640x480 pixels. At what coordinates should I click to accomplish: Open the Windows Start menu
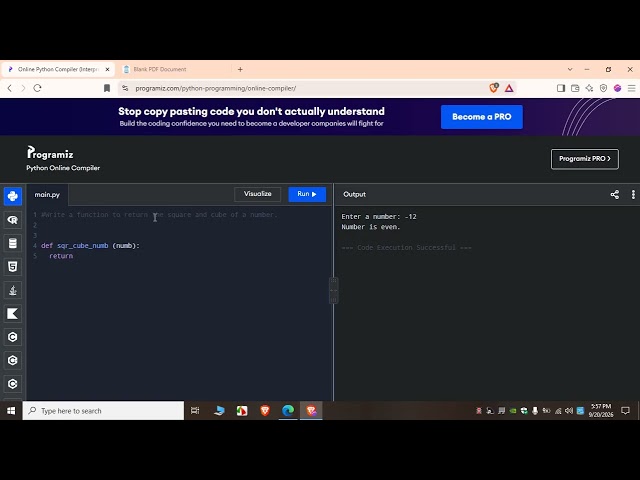coord(11,411)
